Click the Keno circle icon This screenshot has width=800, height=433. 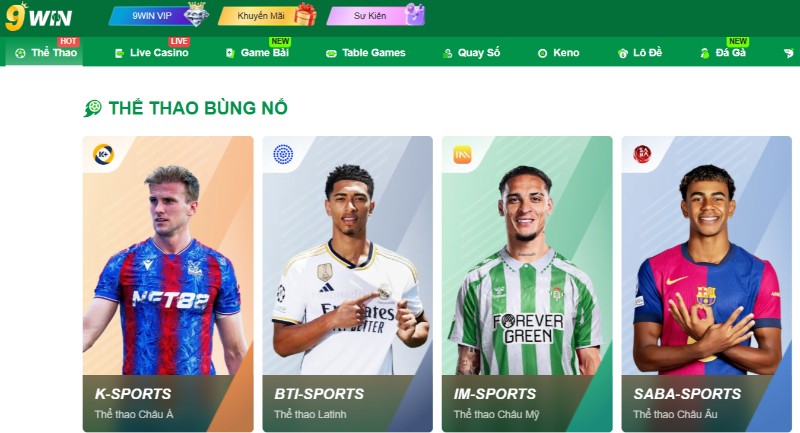click(x=542, y=53)
